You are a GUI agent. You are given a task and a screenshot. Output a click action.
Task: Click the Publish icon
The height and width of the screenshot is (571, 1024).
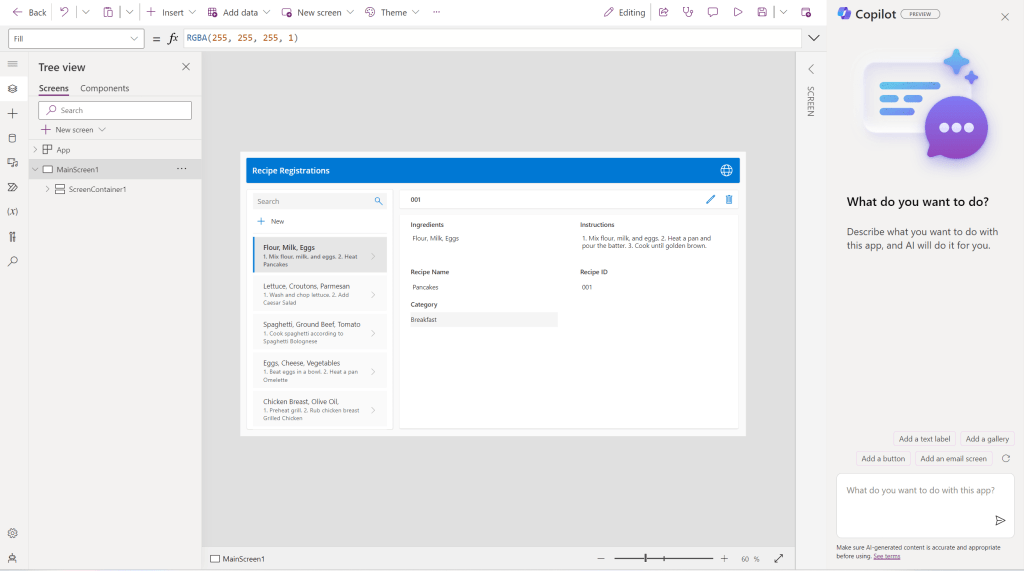click(x=806, y=12)
